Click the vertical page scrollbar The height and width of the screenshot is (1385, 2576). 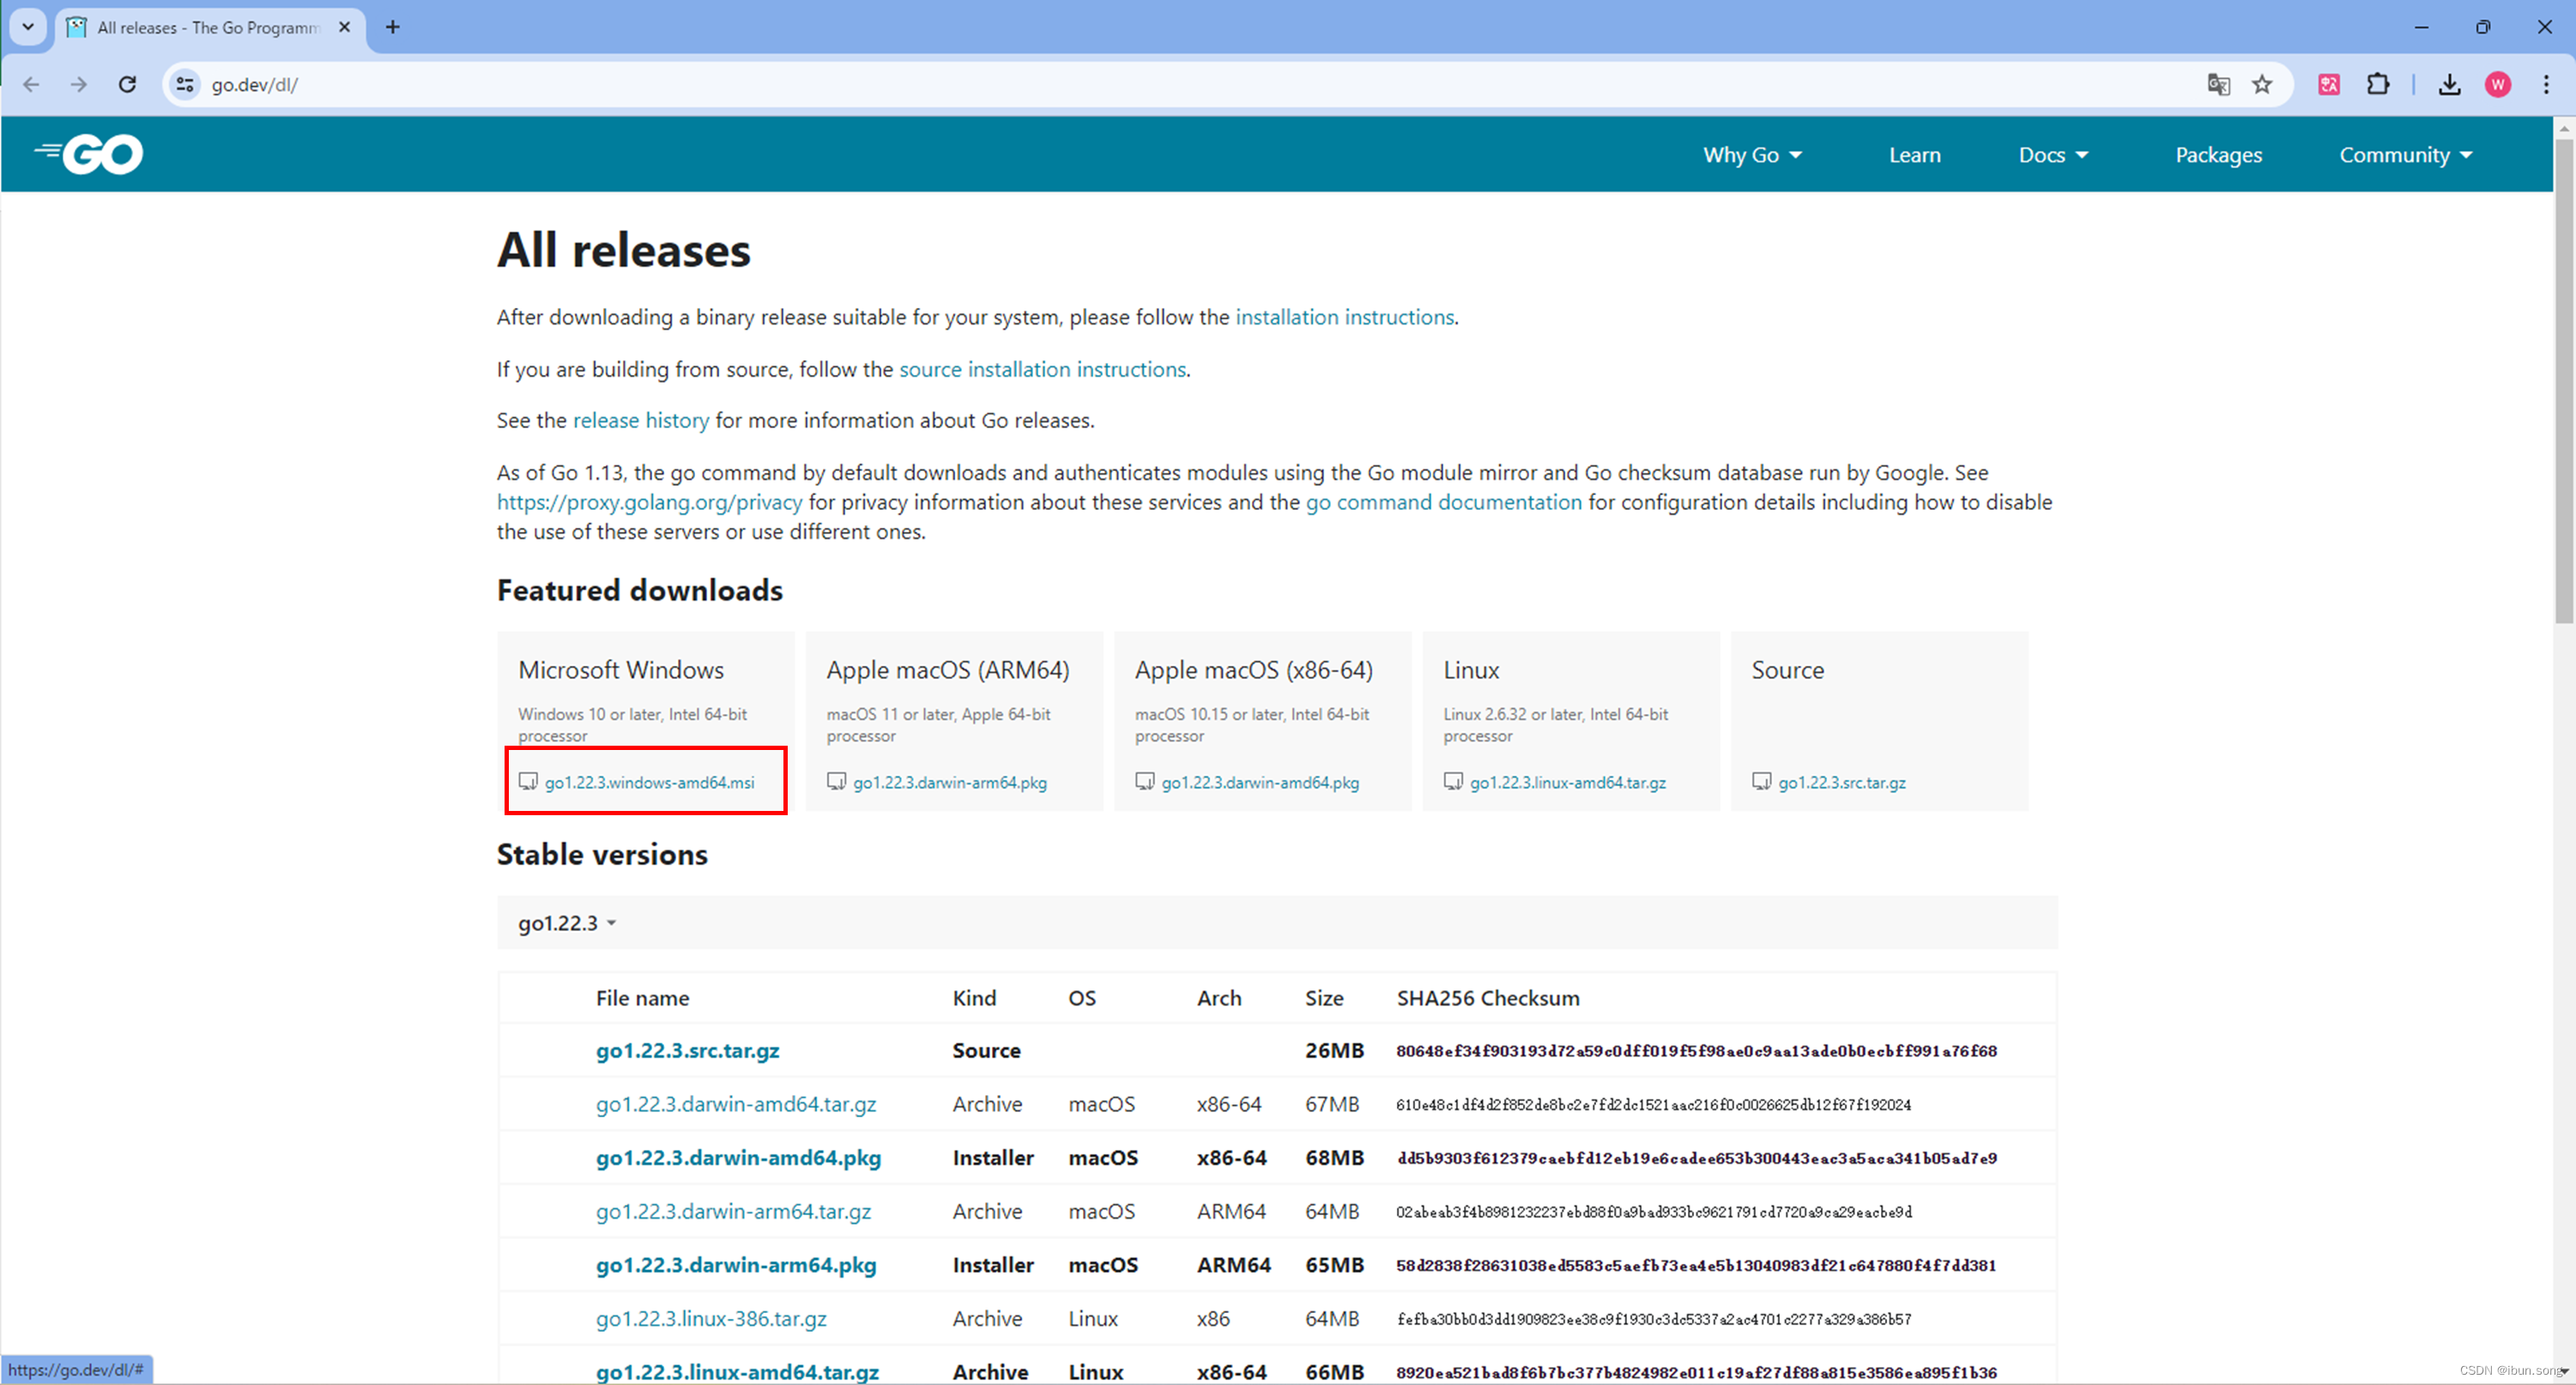click(x=2564, y=380)
